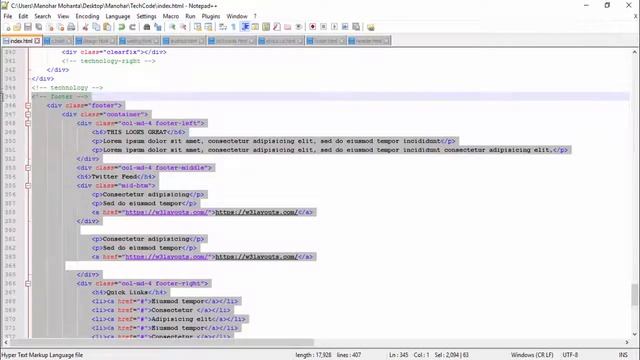The height and width of the screenshot is (360, 640).
Task: Toggle synchronized horizontal scrolling
Action: coord(208,27)
